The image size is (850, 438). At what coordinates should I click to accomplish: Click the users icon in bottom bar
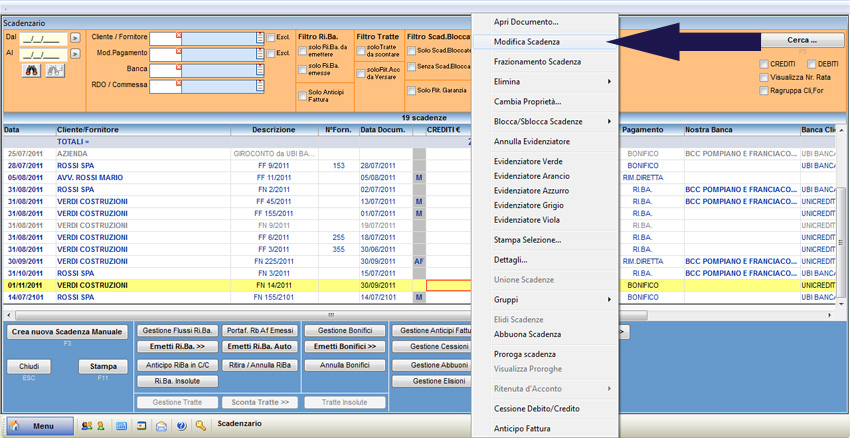pos(86,426)
